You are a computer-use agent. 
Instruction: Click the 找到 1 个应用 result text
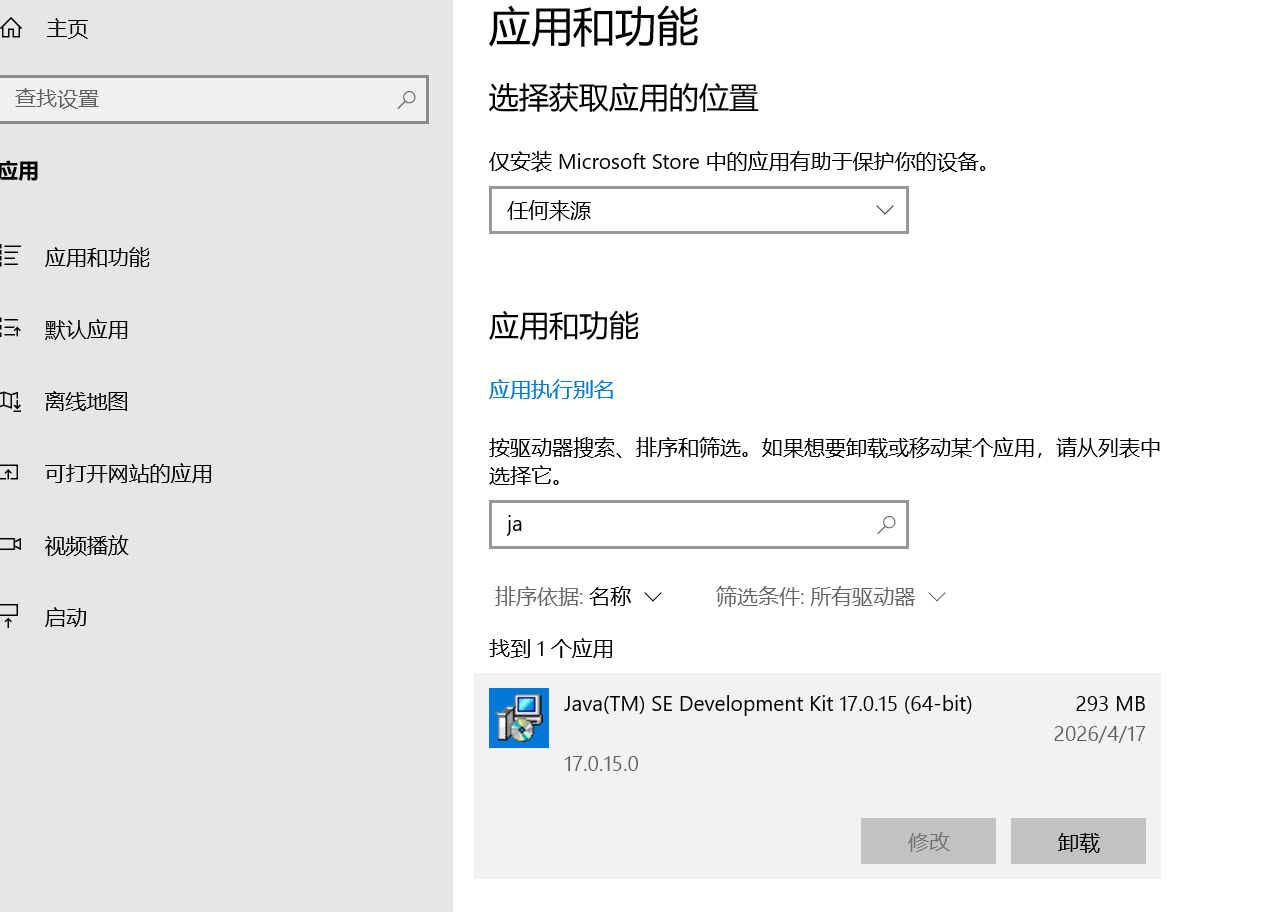551,649
